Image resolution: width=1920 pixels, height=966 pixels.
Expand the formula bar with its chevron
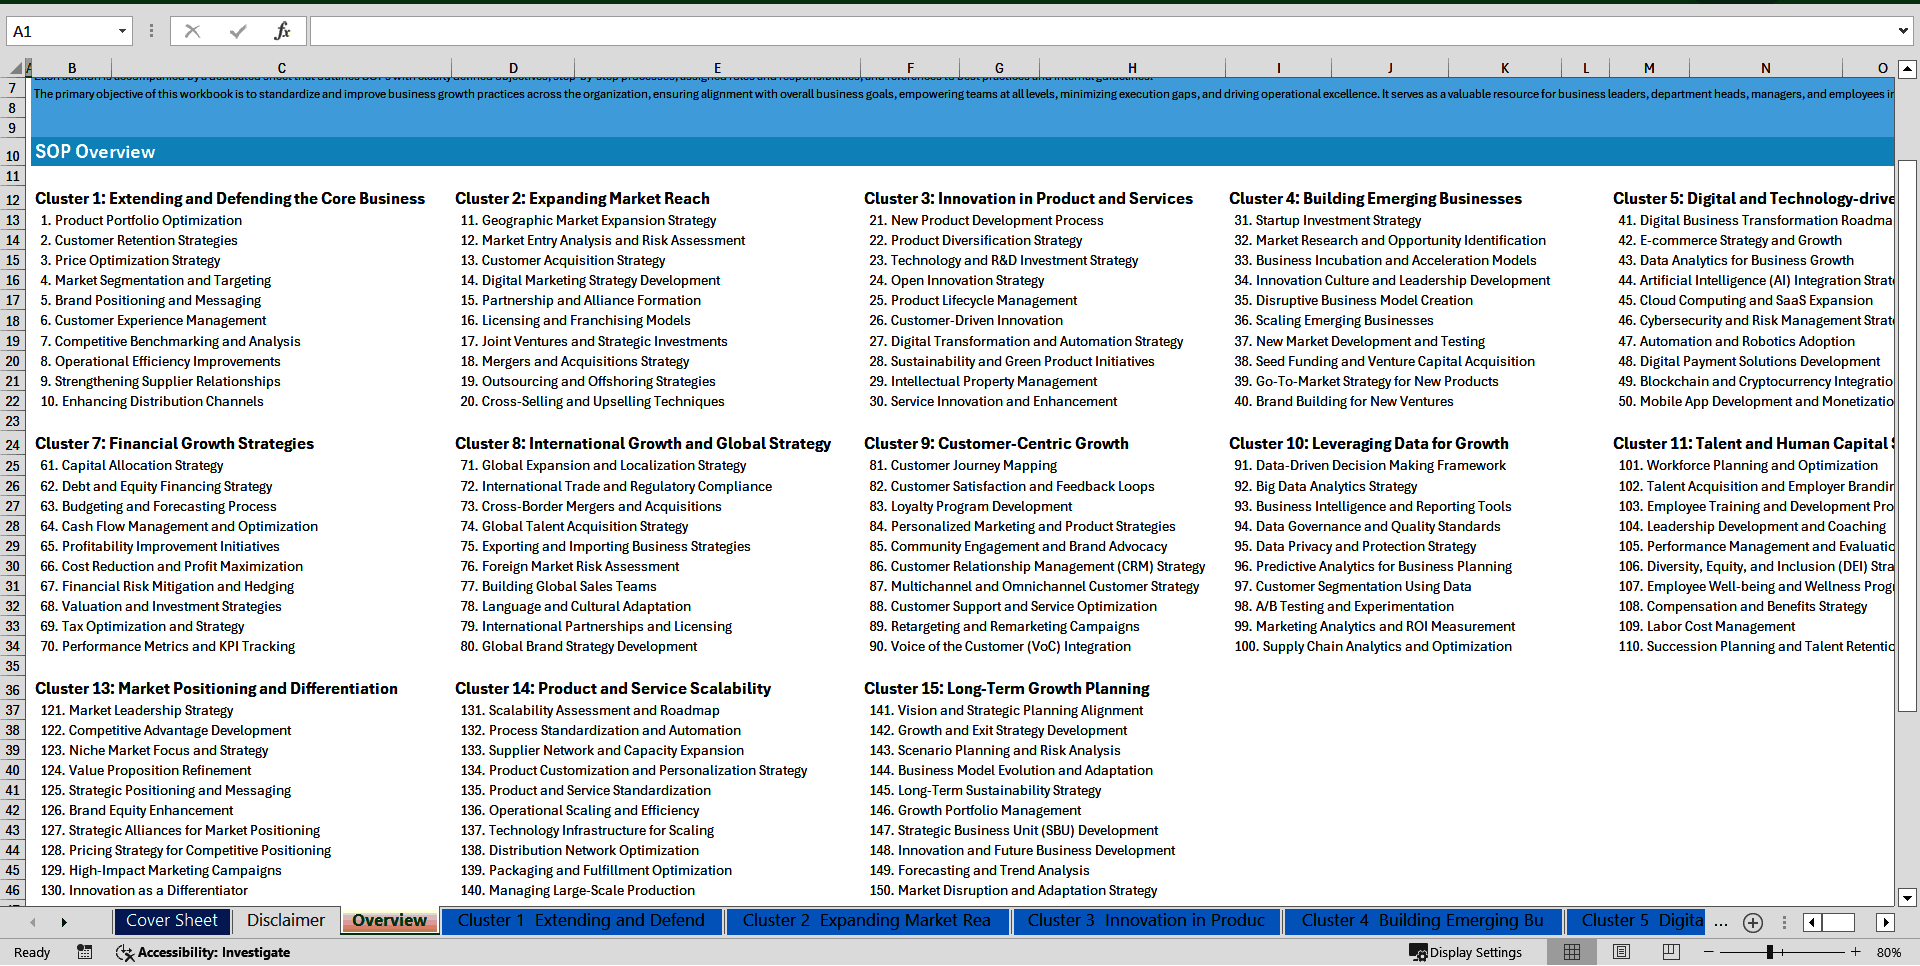click(1903, 31)
